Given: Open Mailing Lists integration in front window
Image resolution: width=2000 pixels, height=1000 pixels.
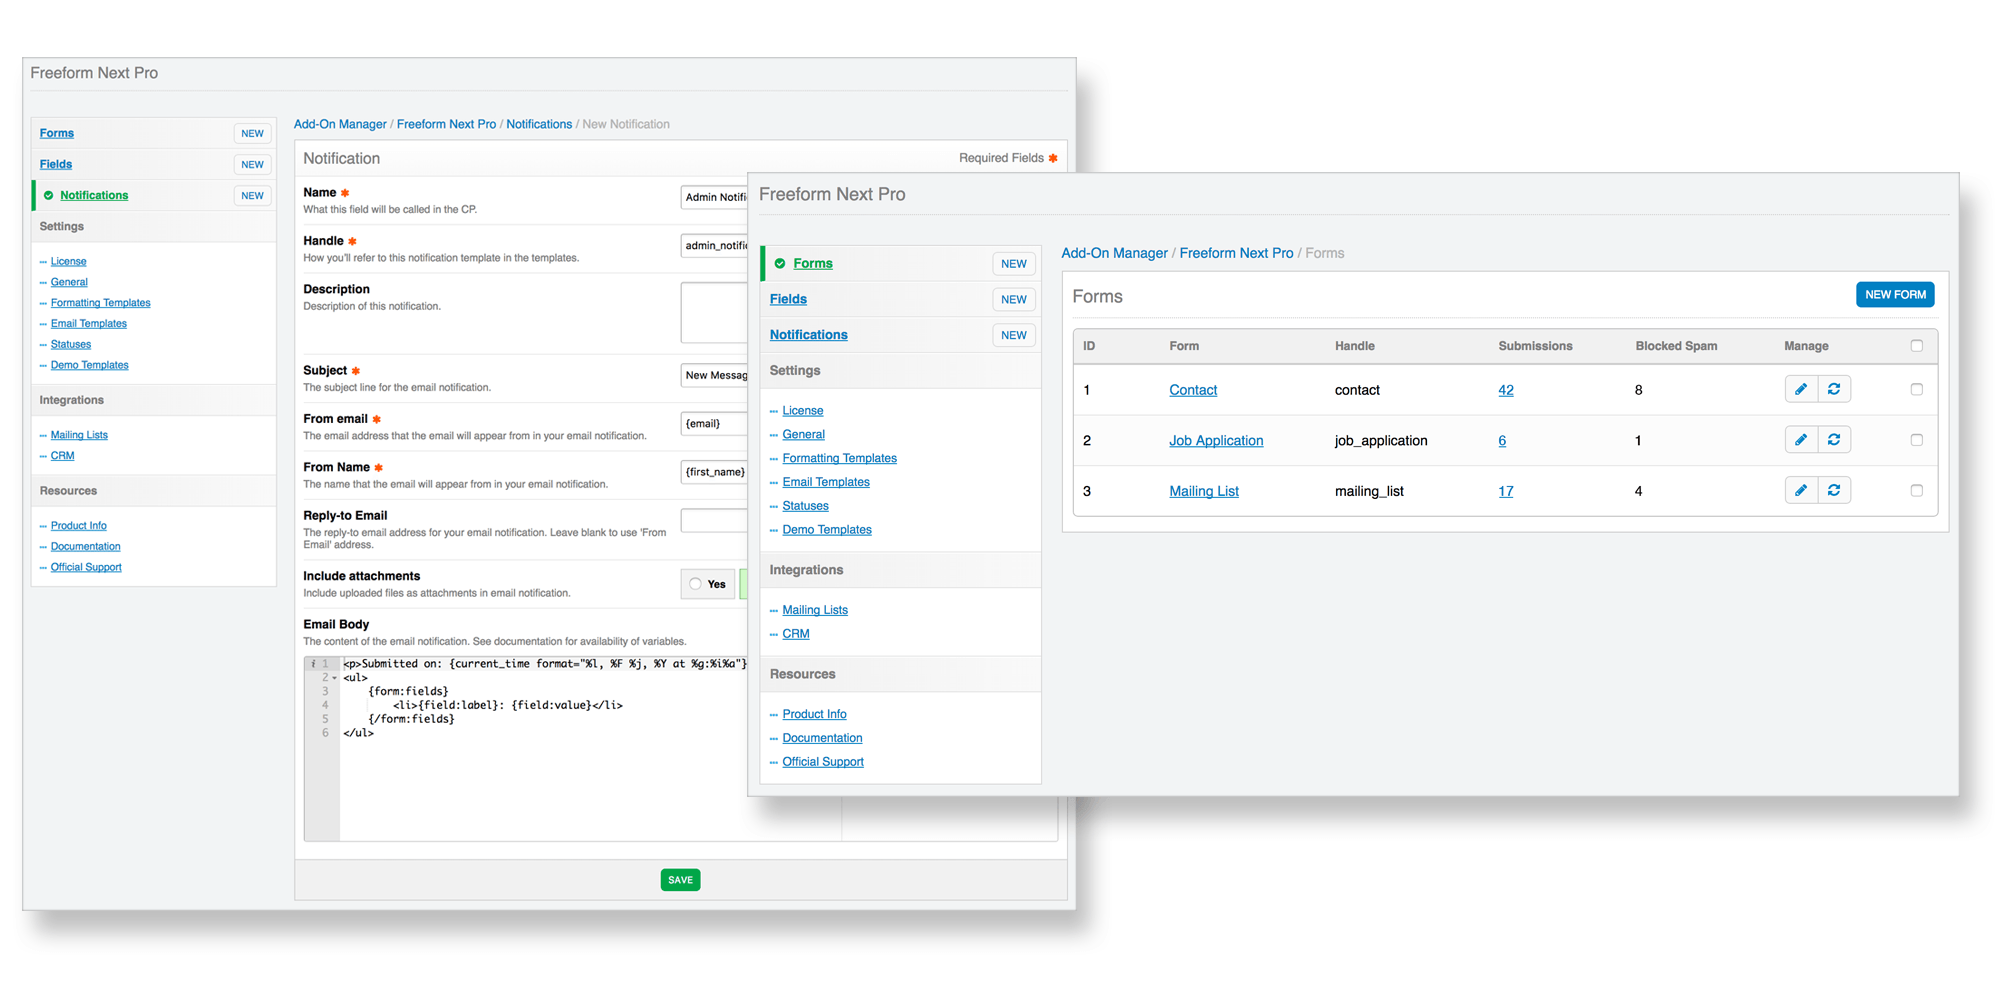Looking at the screenshot, I should tap(815, 610).
